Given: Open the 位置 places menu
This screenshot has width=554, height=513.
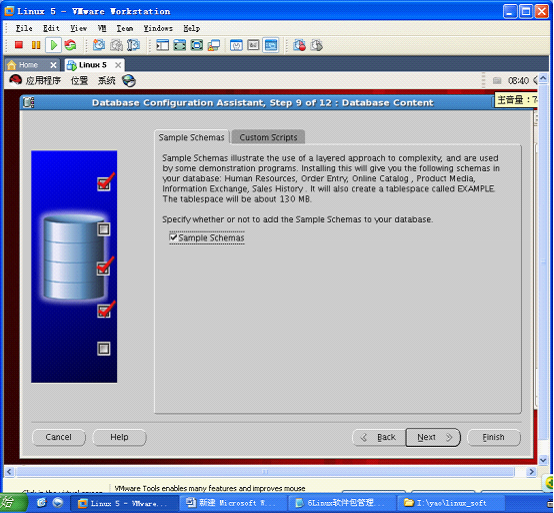Looking at the screenshot, I should pos(79,81).
